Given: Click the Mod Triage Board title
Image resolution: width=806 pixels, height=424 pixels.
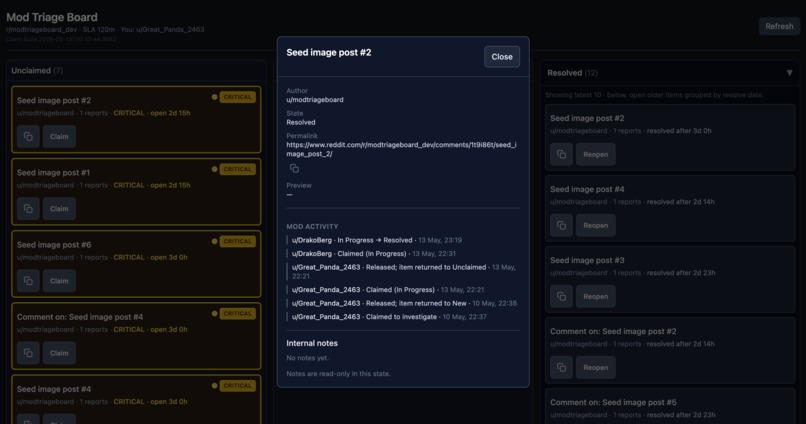Looking at the screenshot, I should coord(52,17).
